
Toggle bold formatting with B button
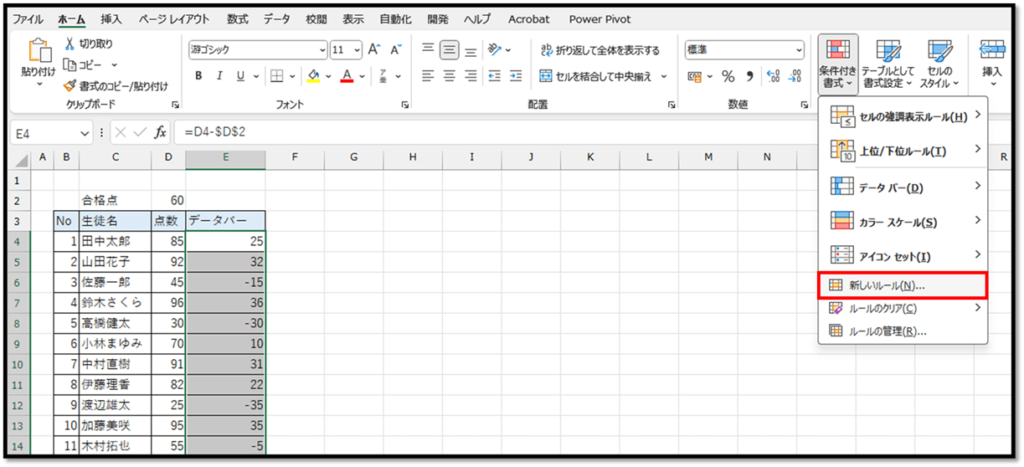click(x=199, y=76)
